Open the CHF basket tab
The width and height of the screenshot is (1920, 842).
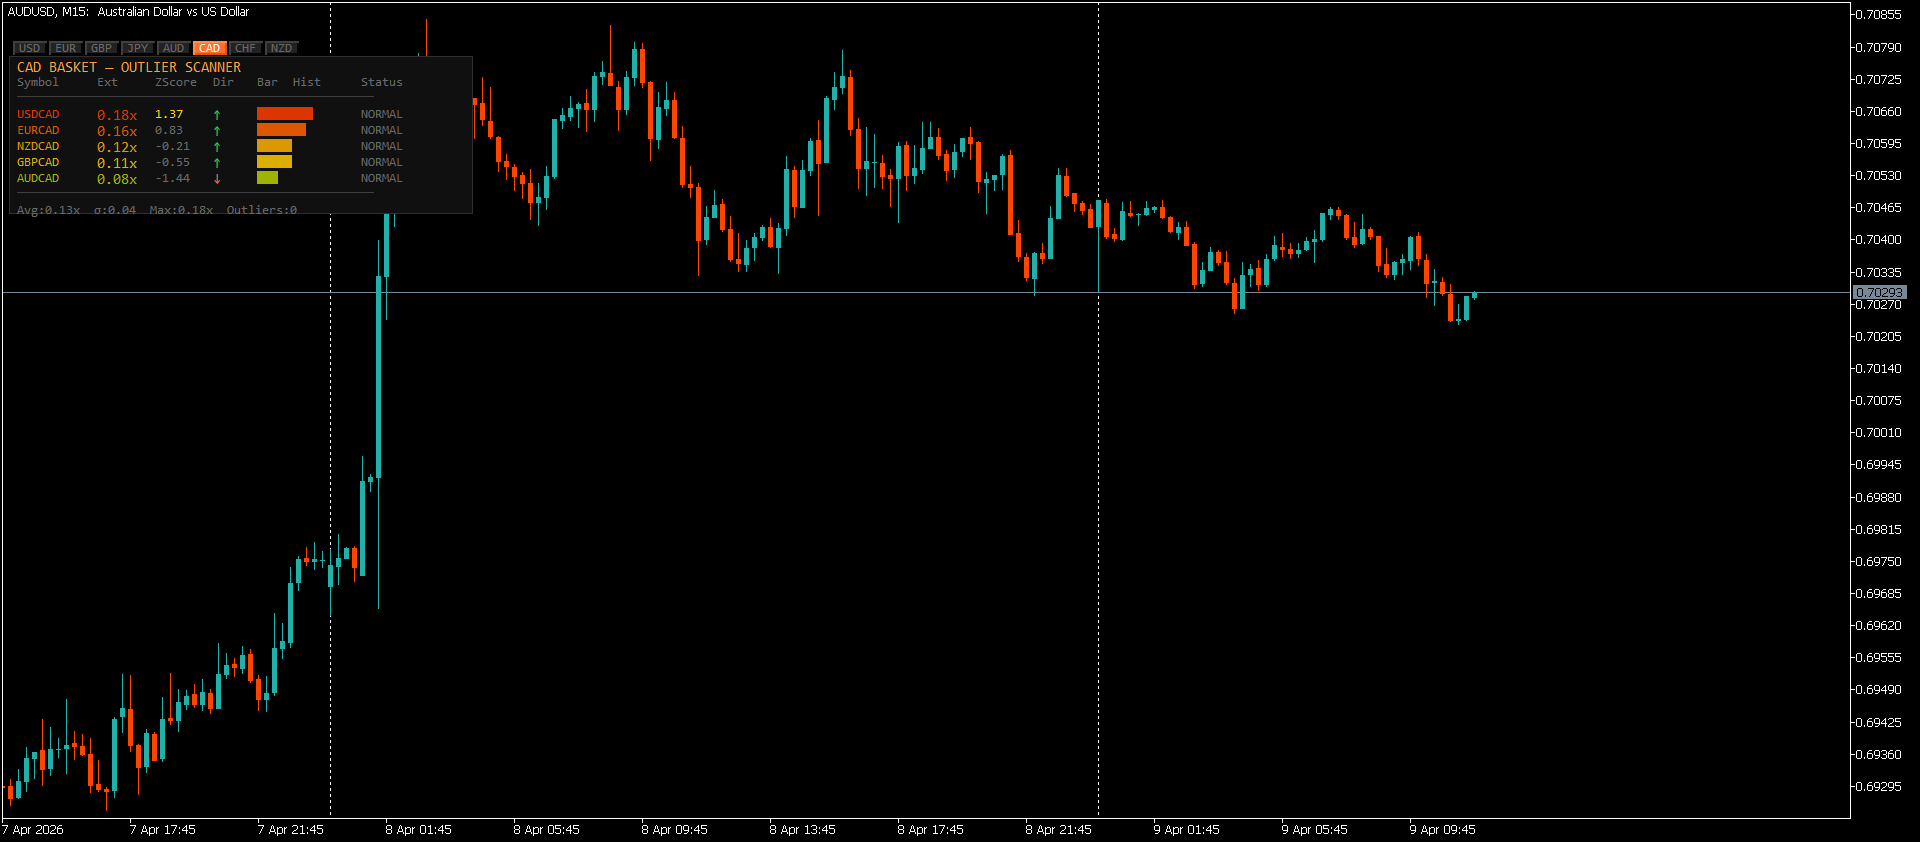(x=245, y=48)
